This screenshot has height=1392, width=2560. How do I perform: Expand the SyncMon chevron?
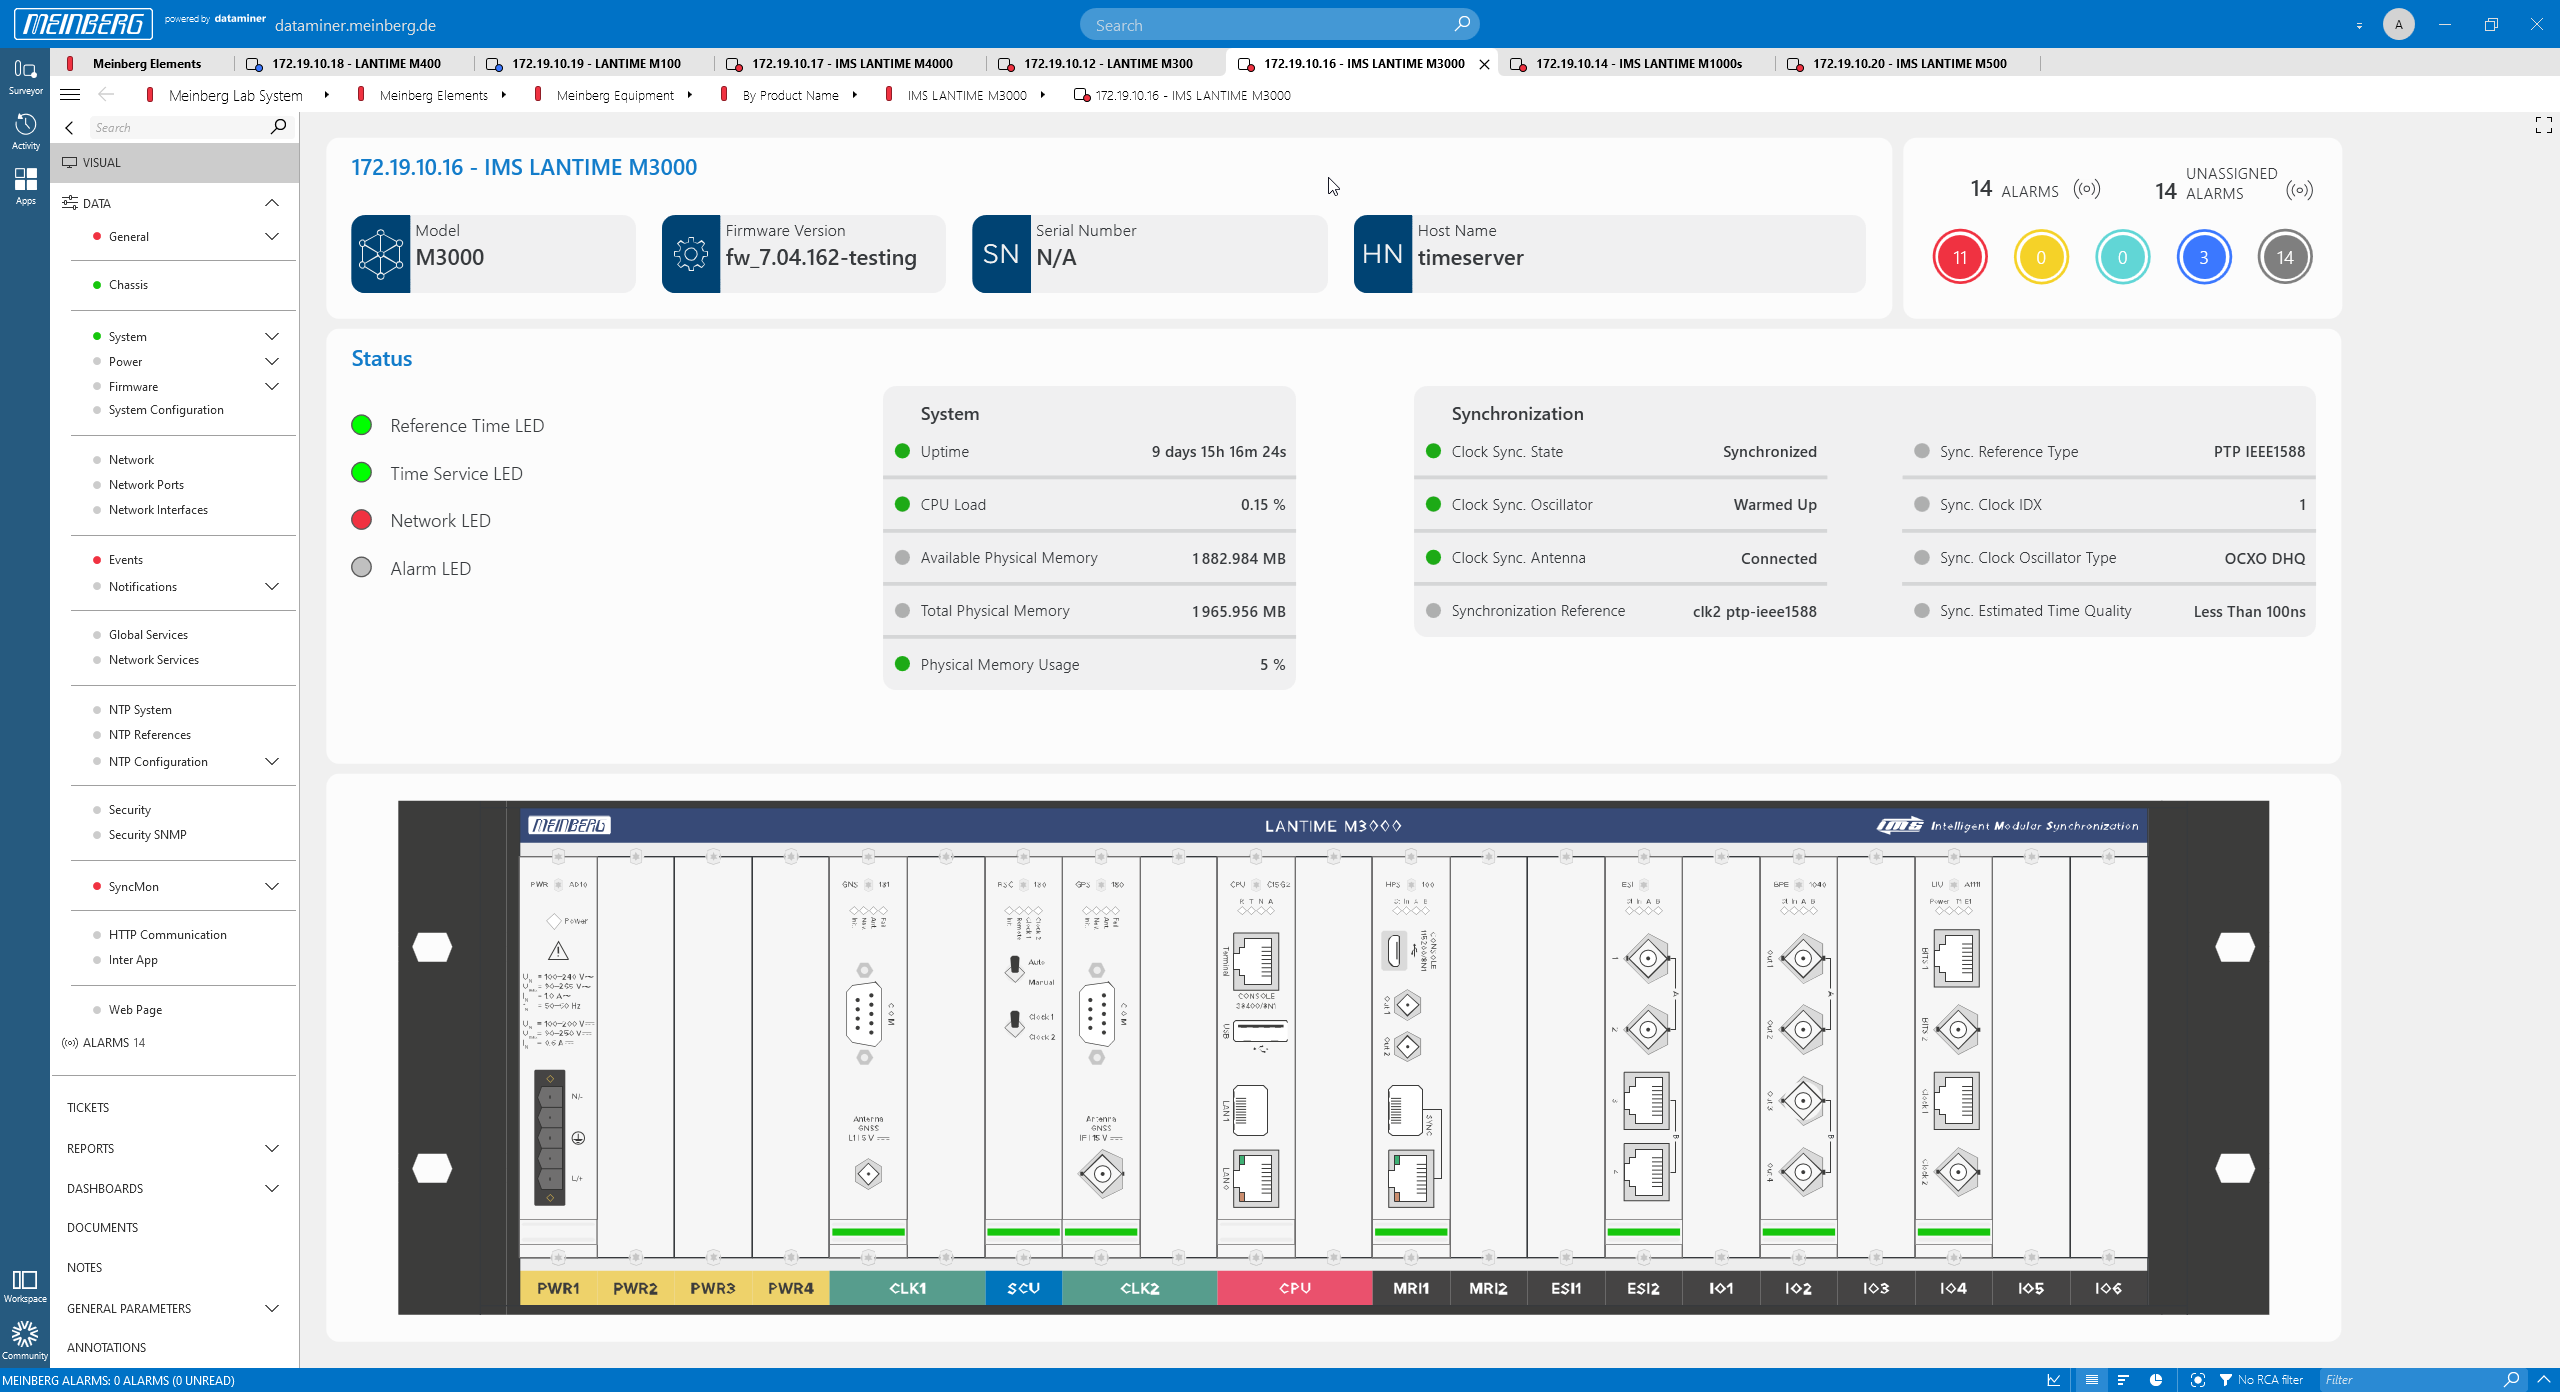pos(272,887)
